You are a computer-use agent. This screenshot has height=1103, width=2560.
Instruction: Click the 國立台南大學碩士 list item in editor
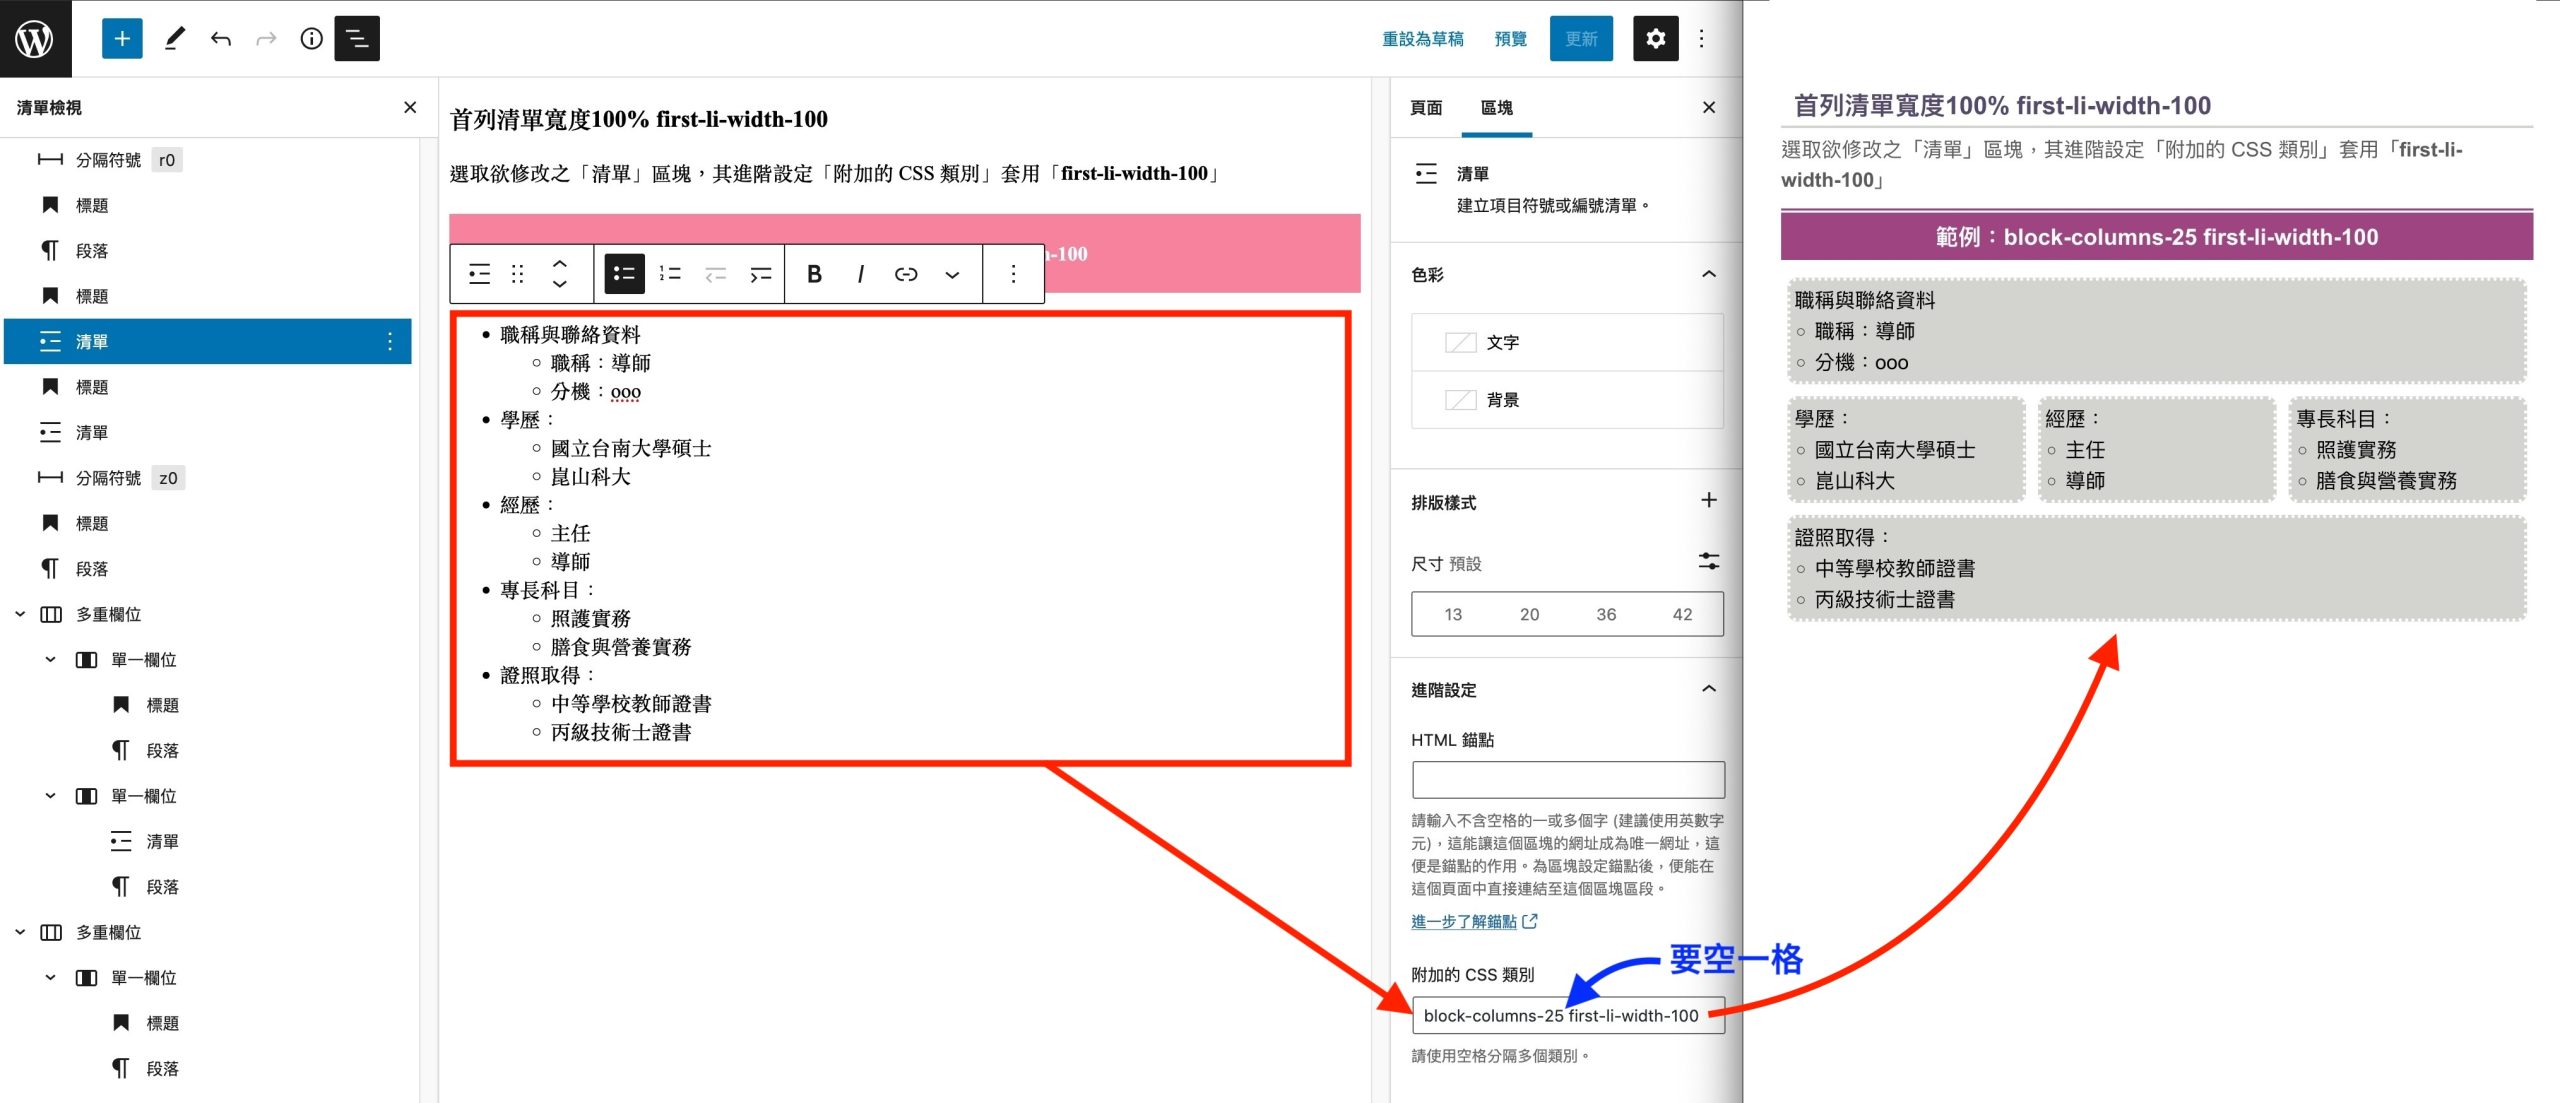(631, 448)
